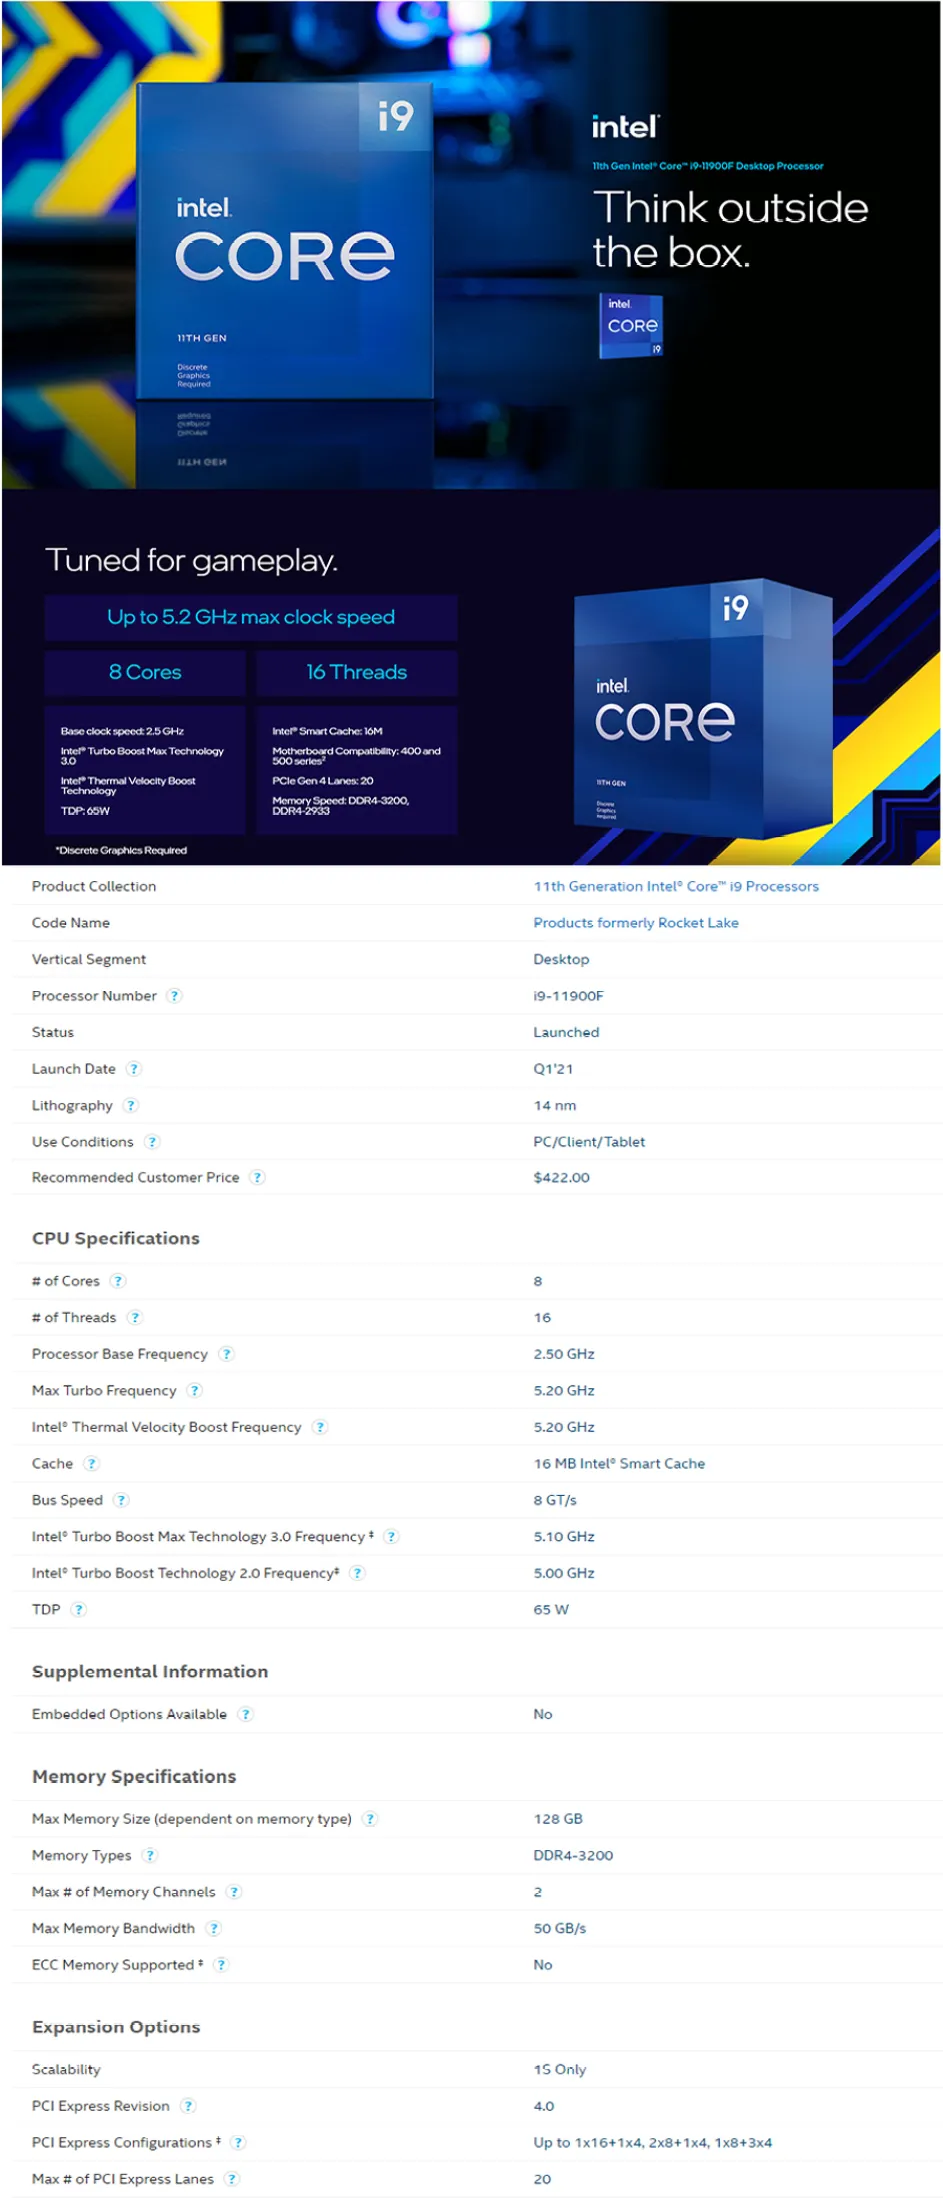This screenshot has height=2200, width=943.
Task: Click the 'Supplemental Information' heading
Action: [x=150, y=1671]
